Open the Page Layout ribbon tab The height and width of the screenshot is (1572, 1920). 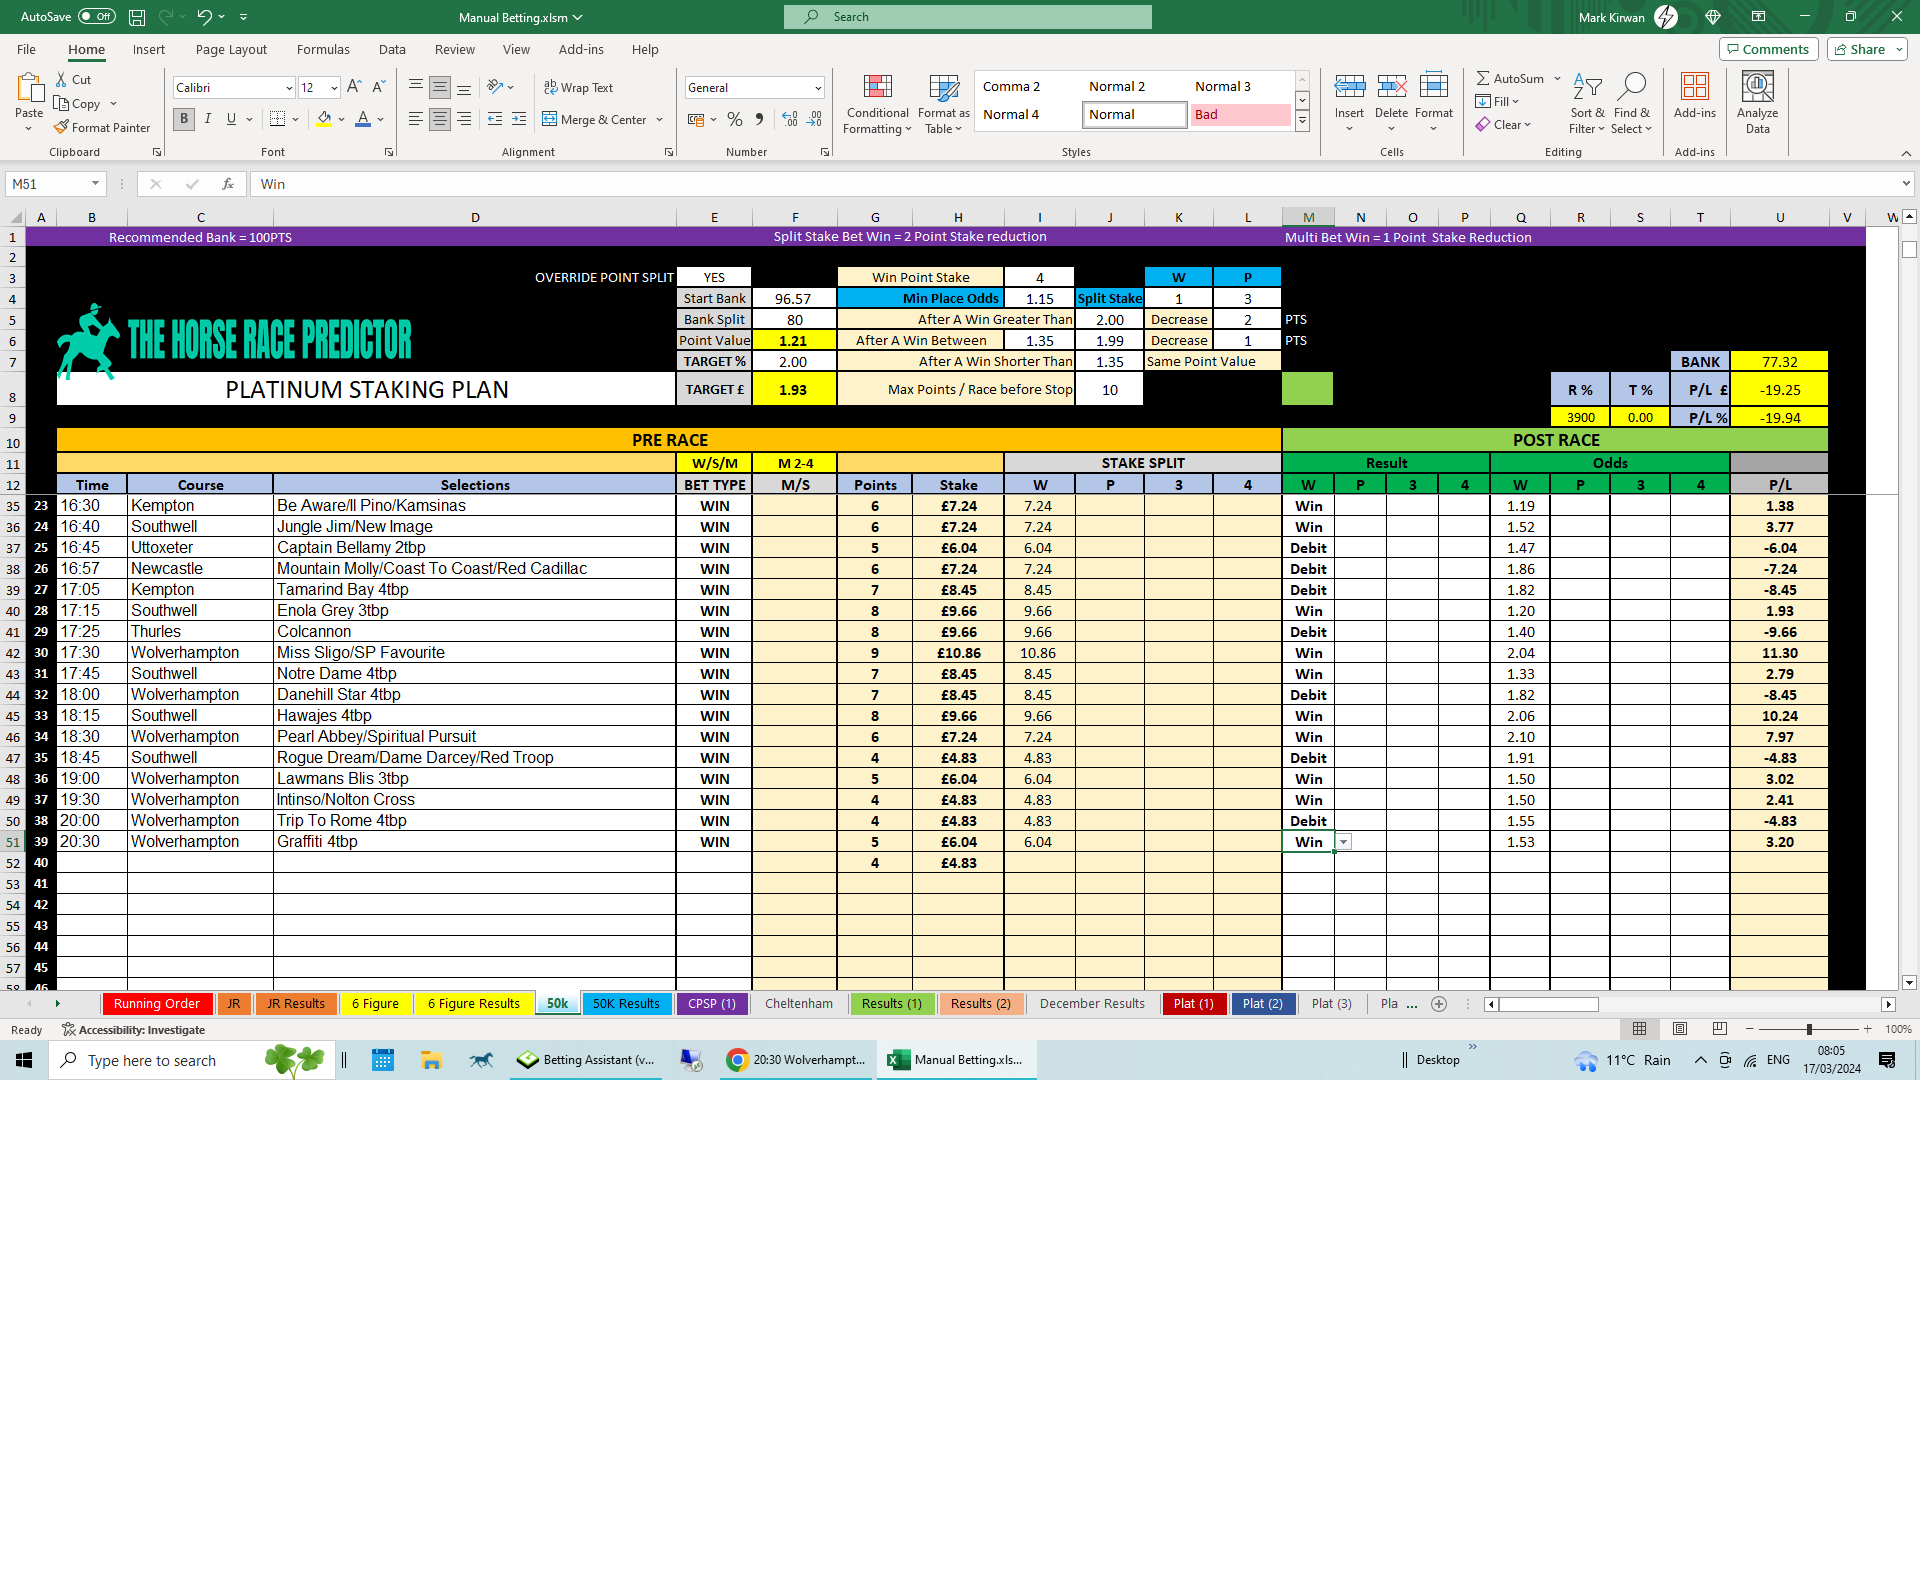231,49
